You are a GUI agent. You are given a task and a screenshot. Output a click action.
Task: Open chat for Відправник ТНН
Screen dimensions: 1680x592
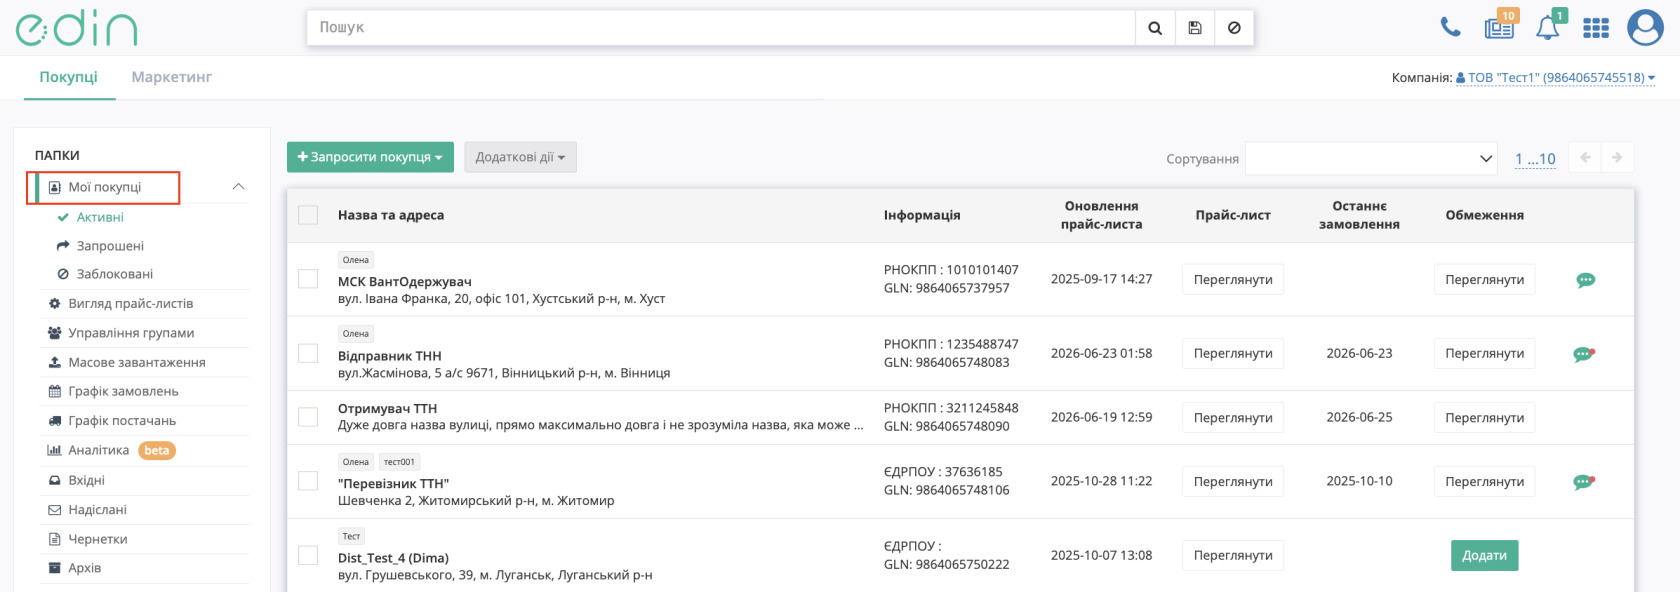[x=1584, y=354]
